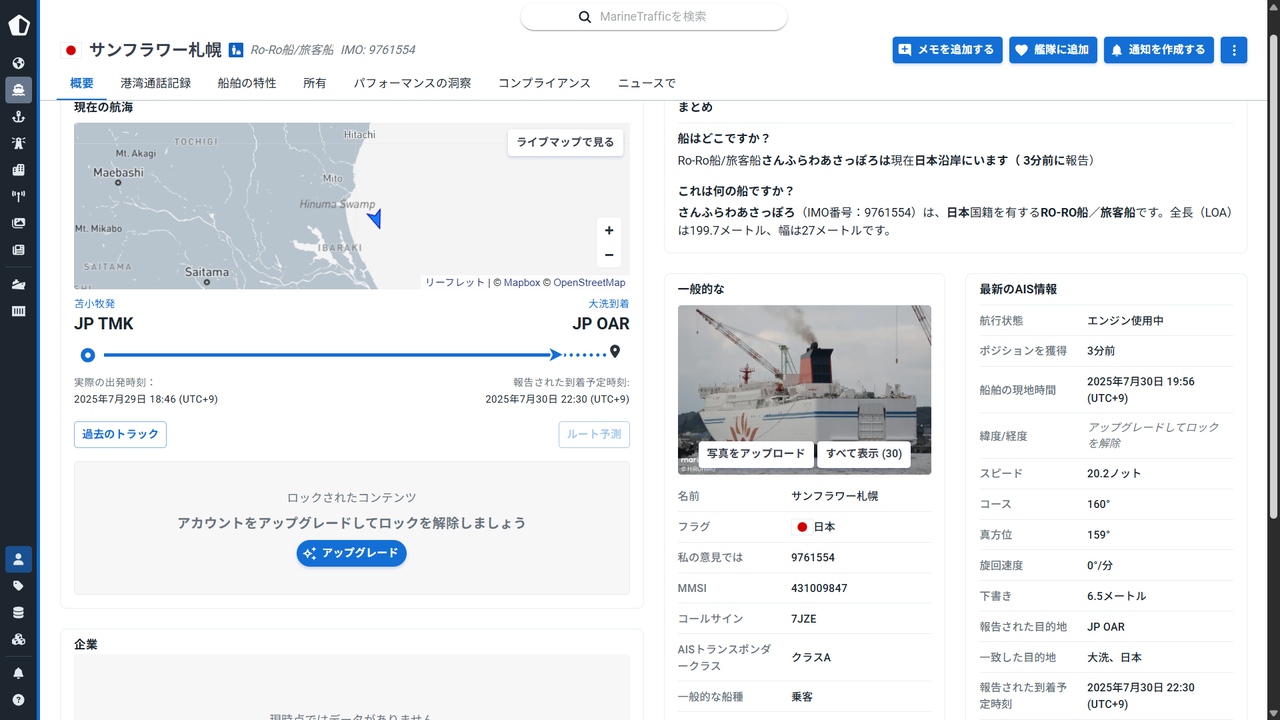Image resolution: width=1280 pixels, height=720 pixels.
Task: Open the Mapbox attribution link
Action: (x=521, y=283)
